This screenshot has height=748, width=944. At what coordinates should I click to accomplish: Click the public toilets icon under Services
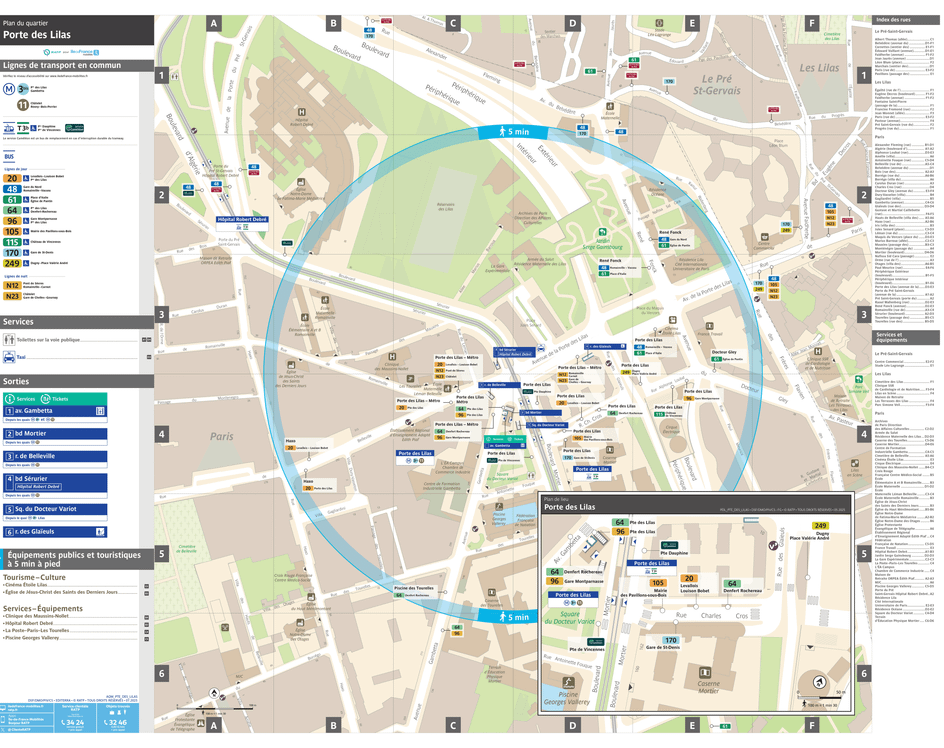coord(9,339)
